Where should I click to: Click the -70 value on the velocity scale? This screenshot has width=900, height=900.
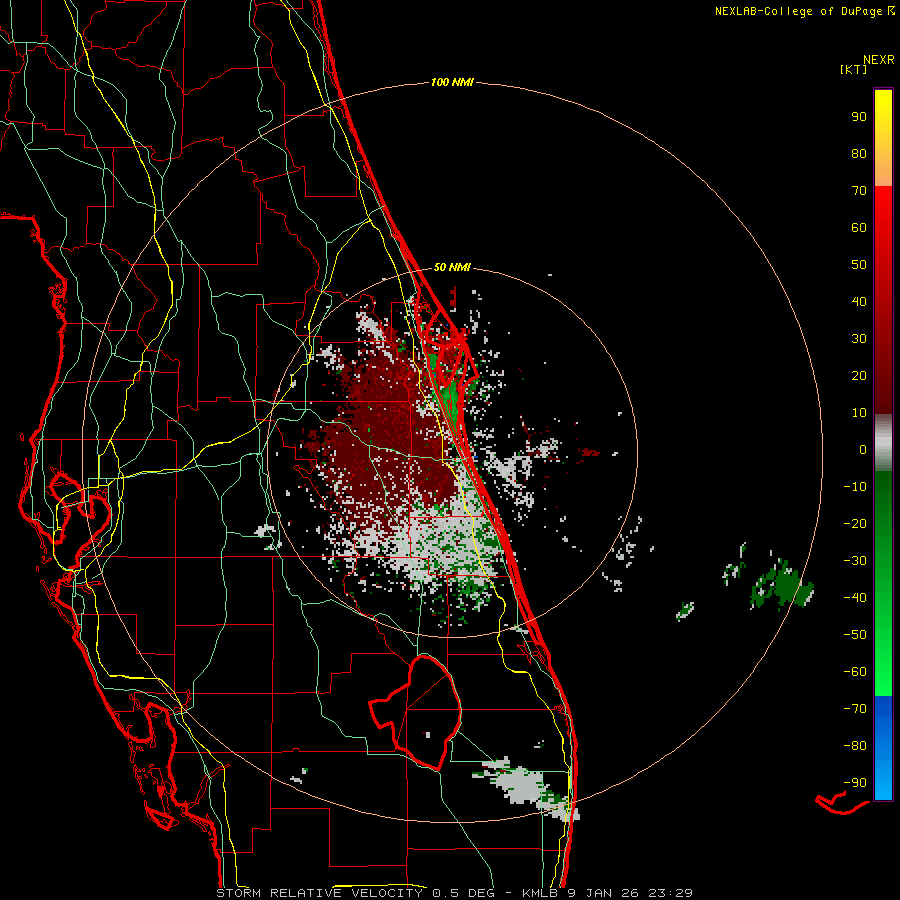pyautogui.click(x=855, y=709)
